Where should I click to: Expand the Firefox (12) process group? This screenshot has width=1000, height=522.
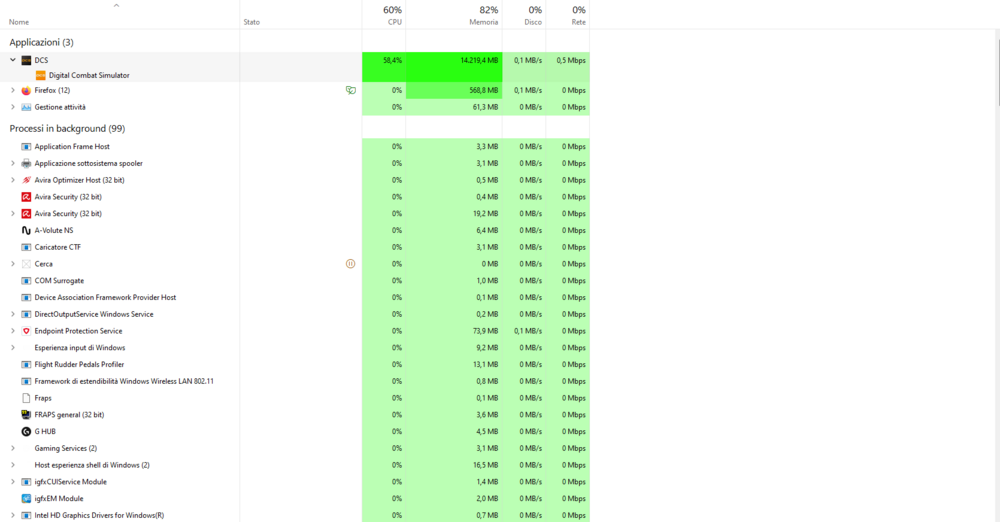click(x=13, y=91)
